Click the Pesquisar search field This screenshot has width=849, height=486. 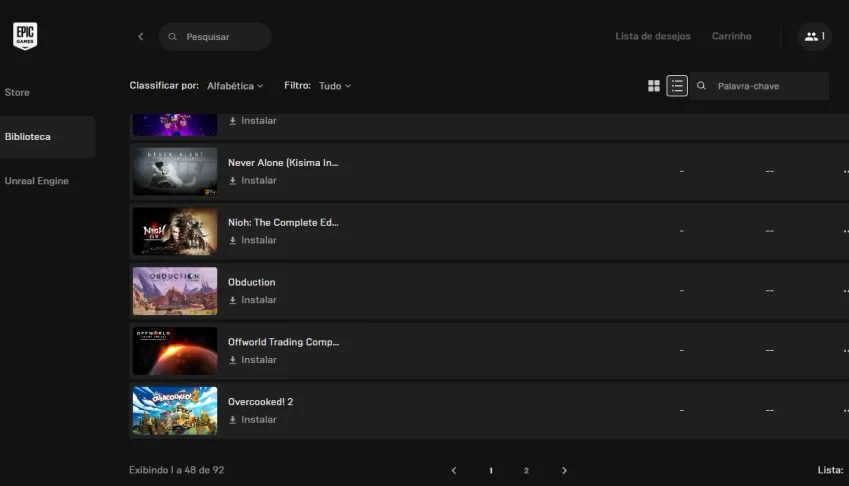(x=215, y=36)
